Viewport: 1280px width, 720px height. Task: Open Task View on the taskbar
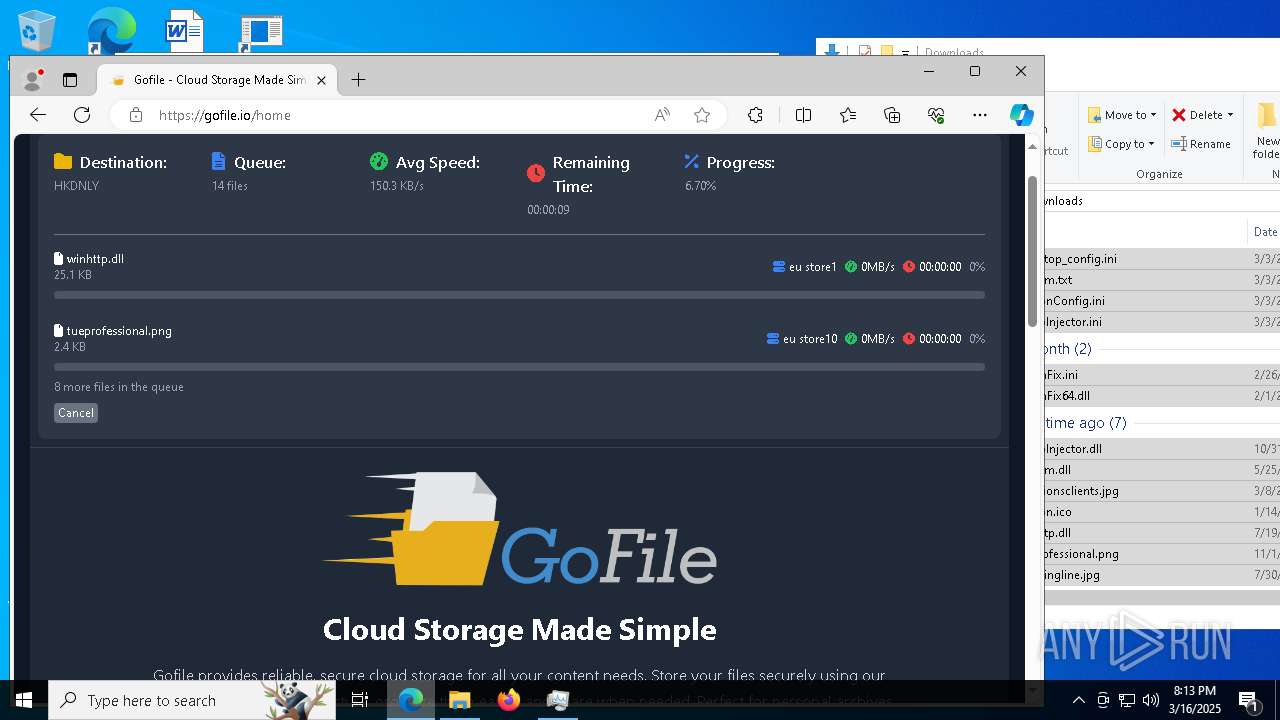tap(360, 700)
